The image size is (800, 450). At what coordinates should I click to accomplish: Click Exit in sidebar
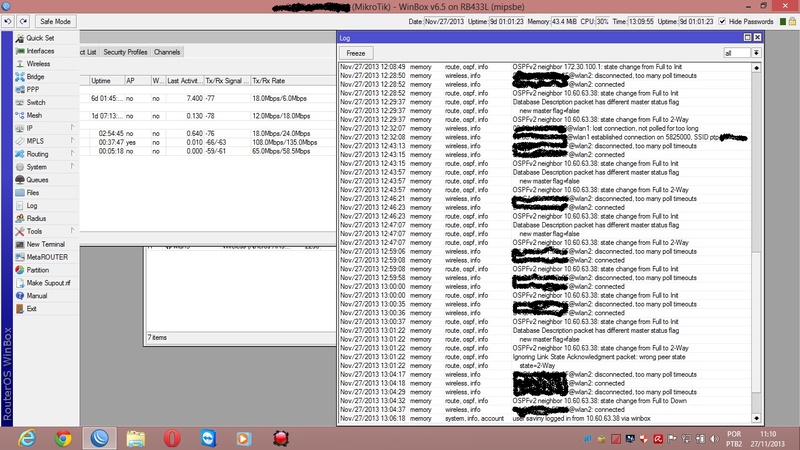pyautogui.click(x=32, y=309)
